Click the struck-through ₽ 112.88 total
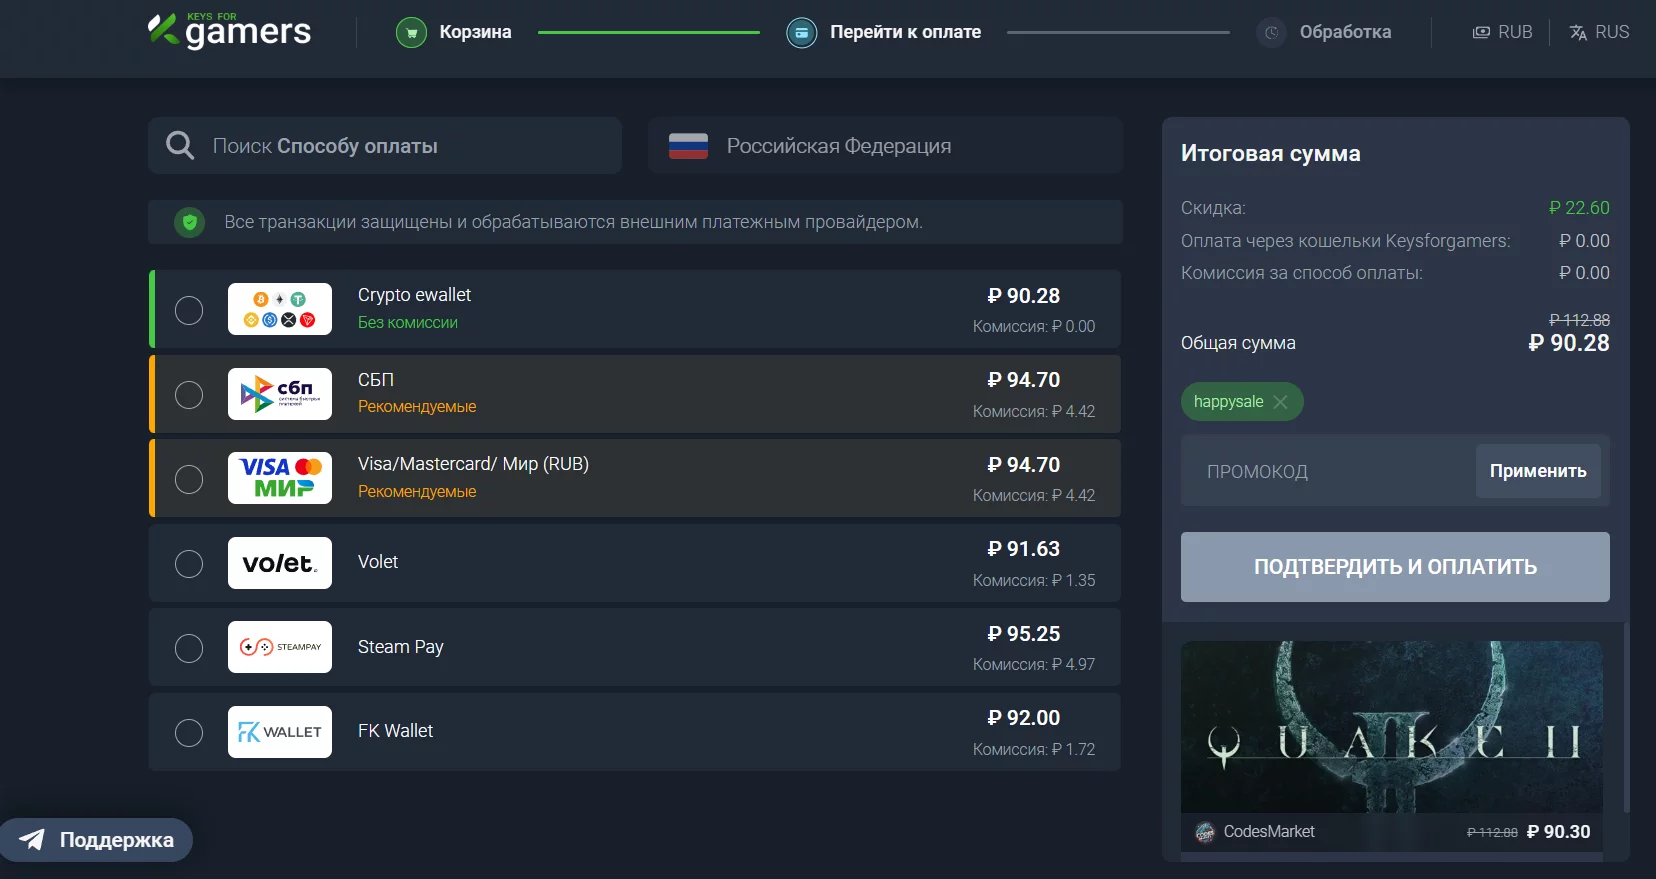Viewport: 1656px width, 879px height. pos(1579,320)
